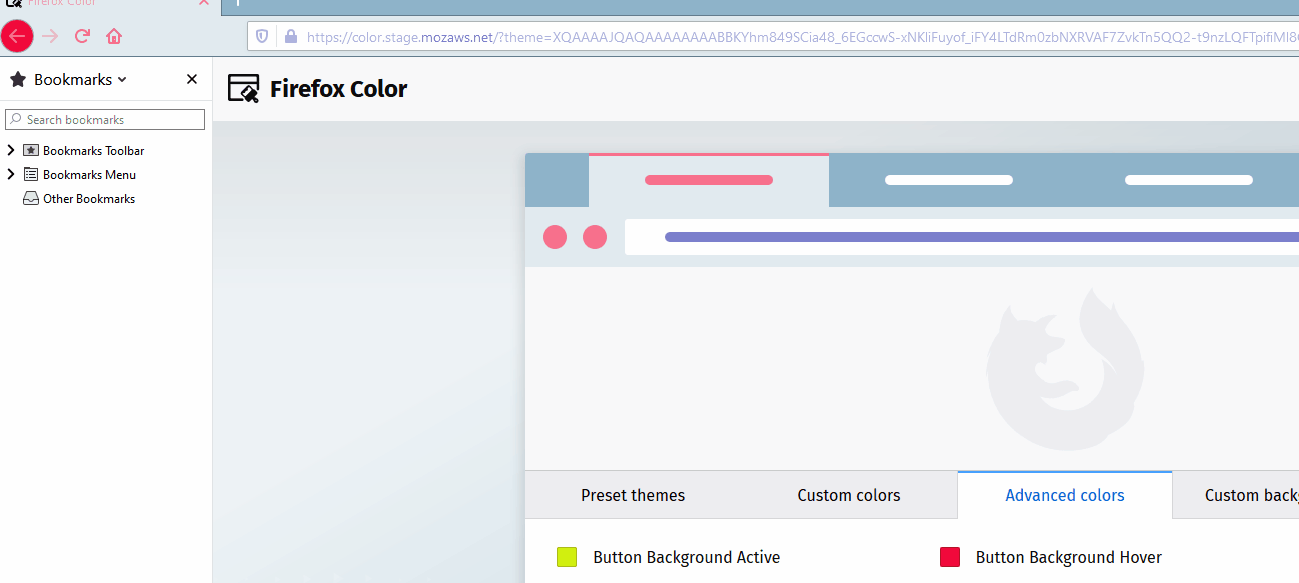Click the active tab in theme preview
The height and width of the screenshot is (583, 1299).
[709, 180]
